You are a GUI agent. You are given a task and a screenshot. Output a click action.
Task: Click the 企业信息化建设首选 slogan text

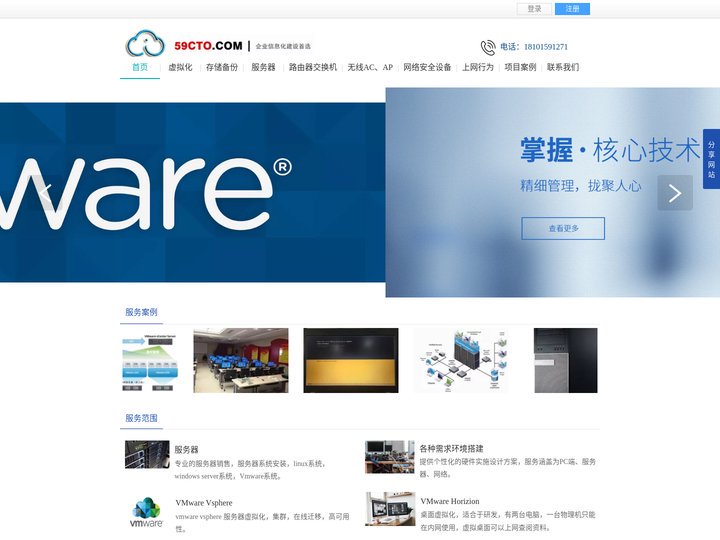click(283, 46)
